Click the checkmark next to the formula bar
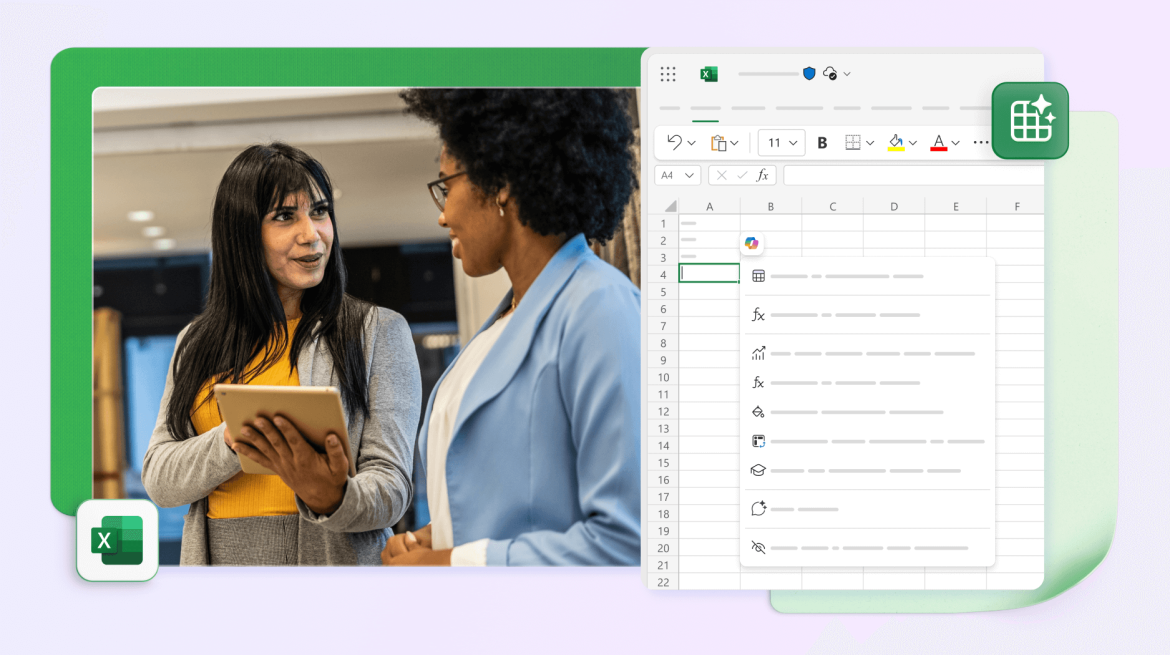This screenshot has width=1170, height=655. pos(742,175)
